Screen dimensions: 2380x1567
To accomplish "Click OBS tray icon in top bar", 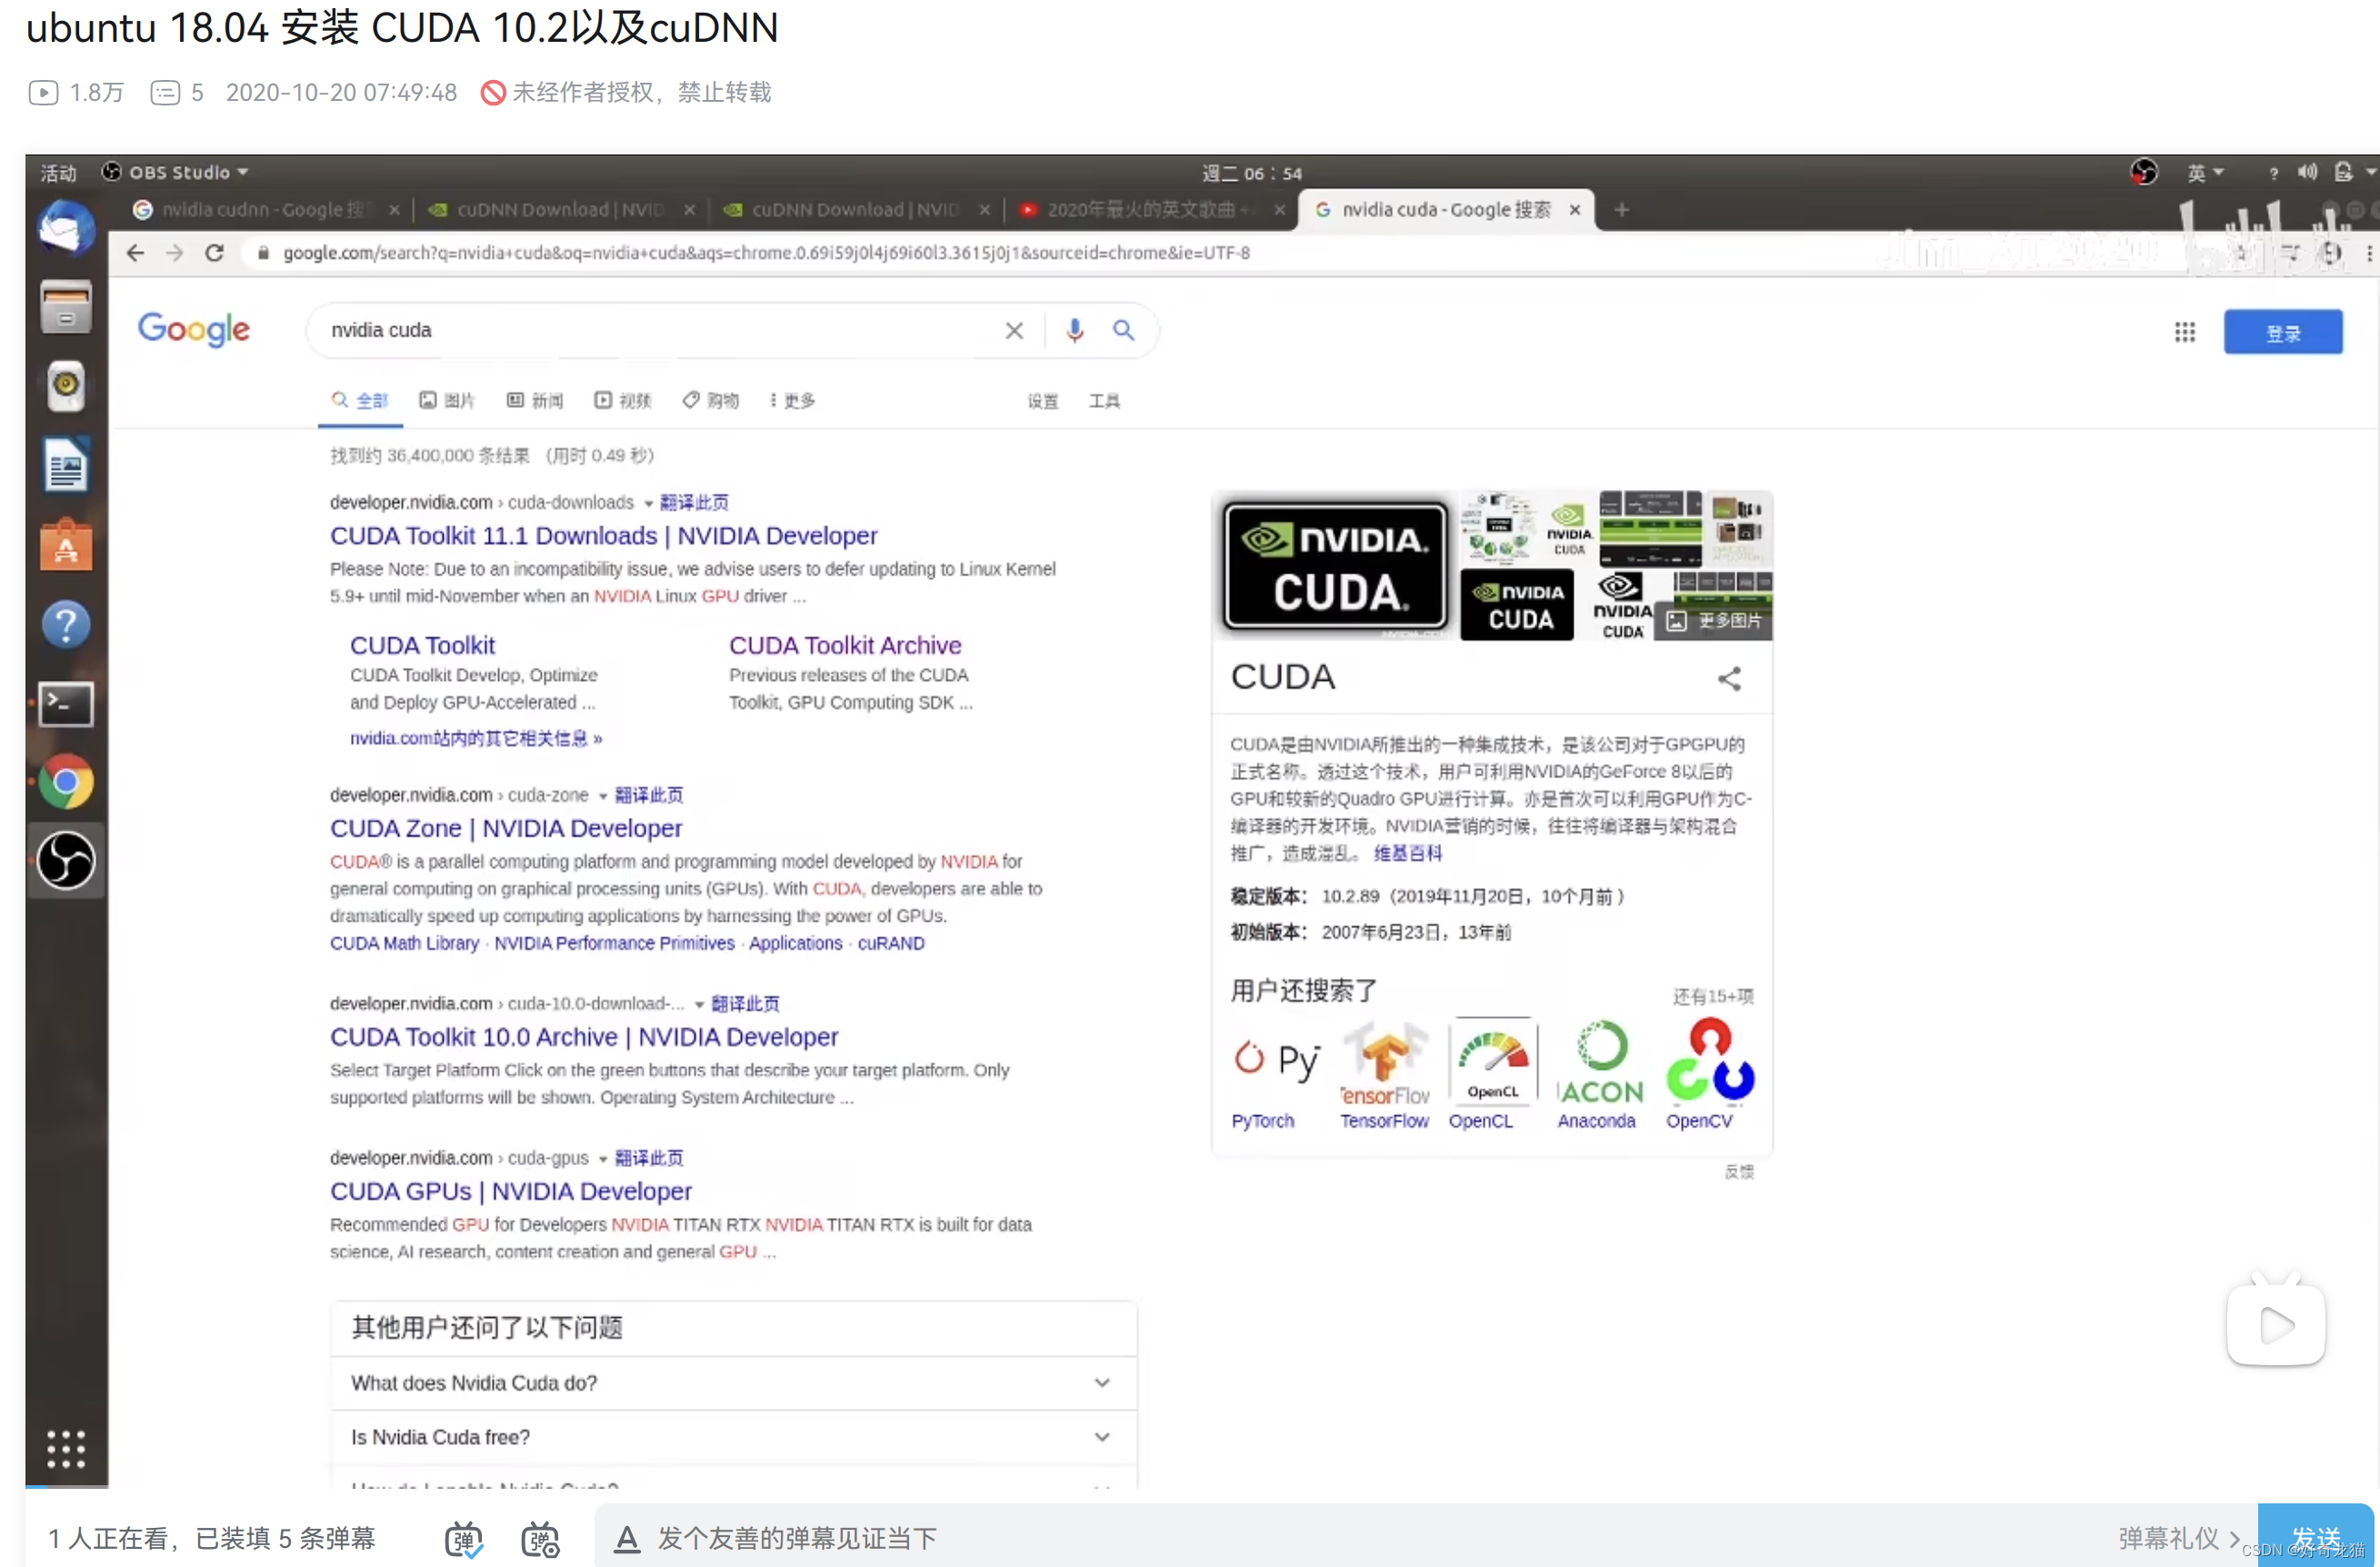I will [x=2143, y=172].
